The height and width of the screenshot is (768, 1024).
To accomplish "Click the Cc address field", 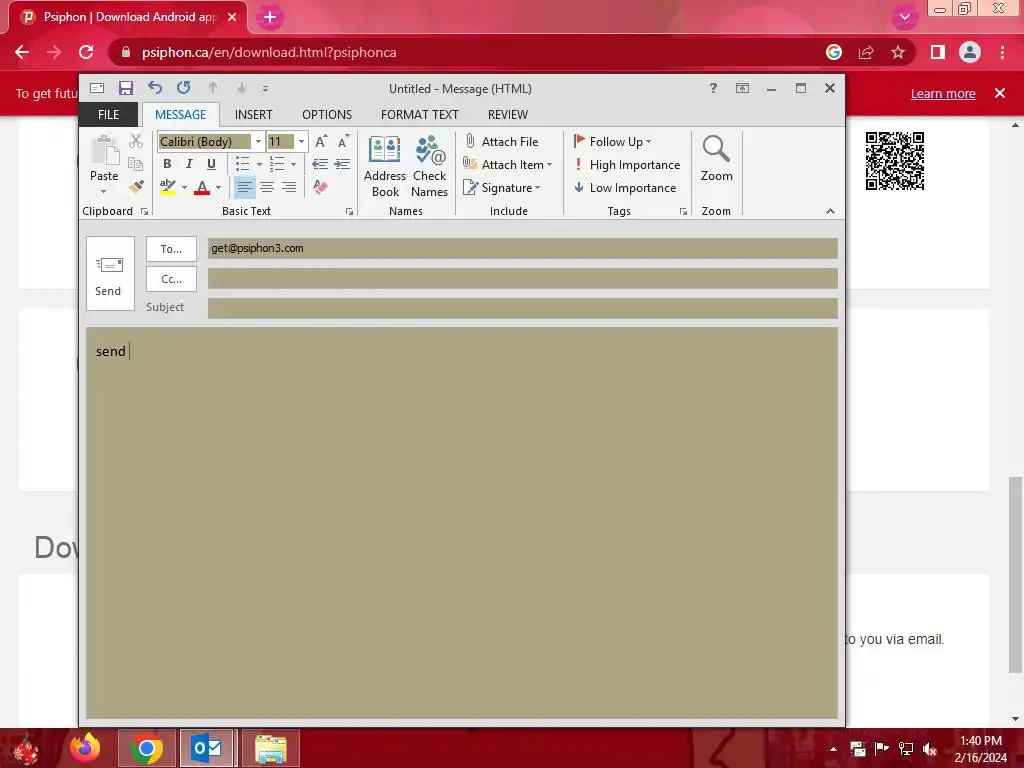I will (522, 278).
